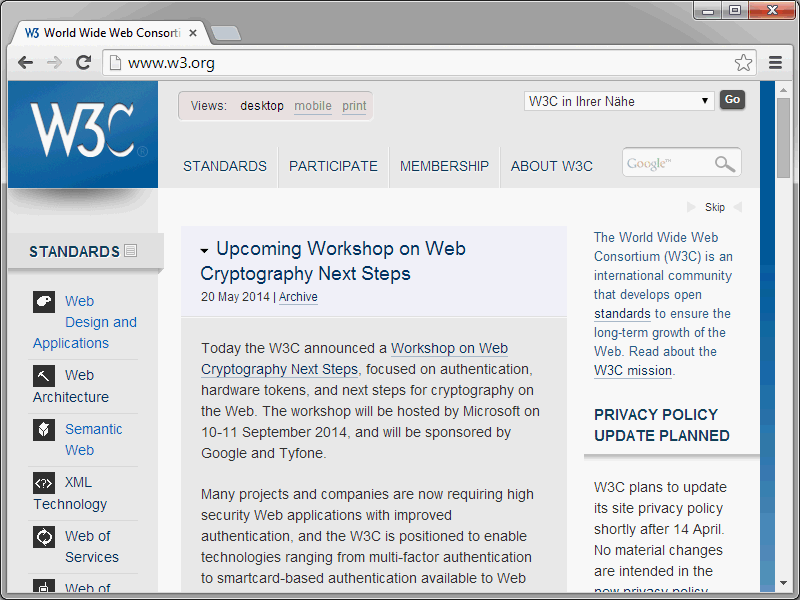Screen dimensions: 800x600
Task: Click the Web Design and Applications icon
Action: pyautogui.click(x=44, y=302)
